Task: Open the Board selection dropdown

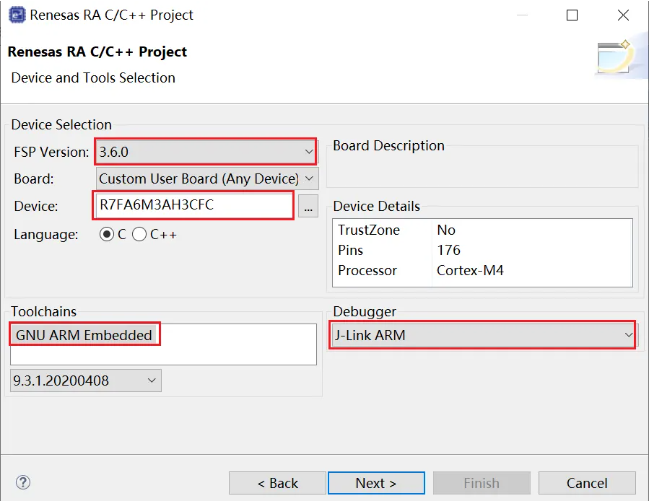Action: 207,178
